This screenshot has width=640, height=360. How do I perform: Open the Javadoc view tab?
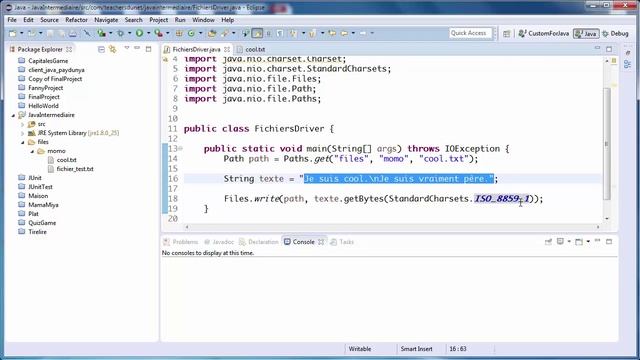219,242
